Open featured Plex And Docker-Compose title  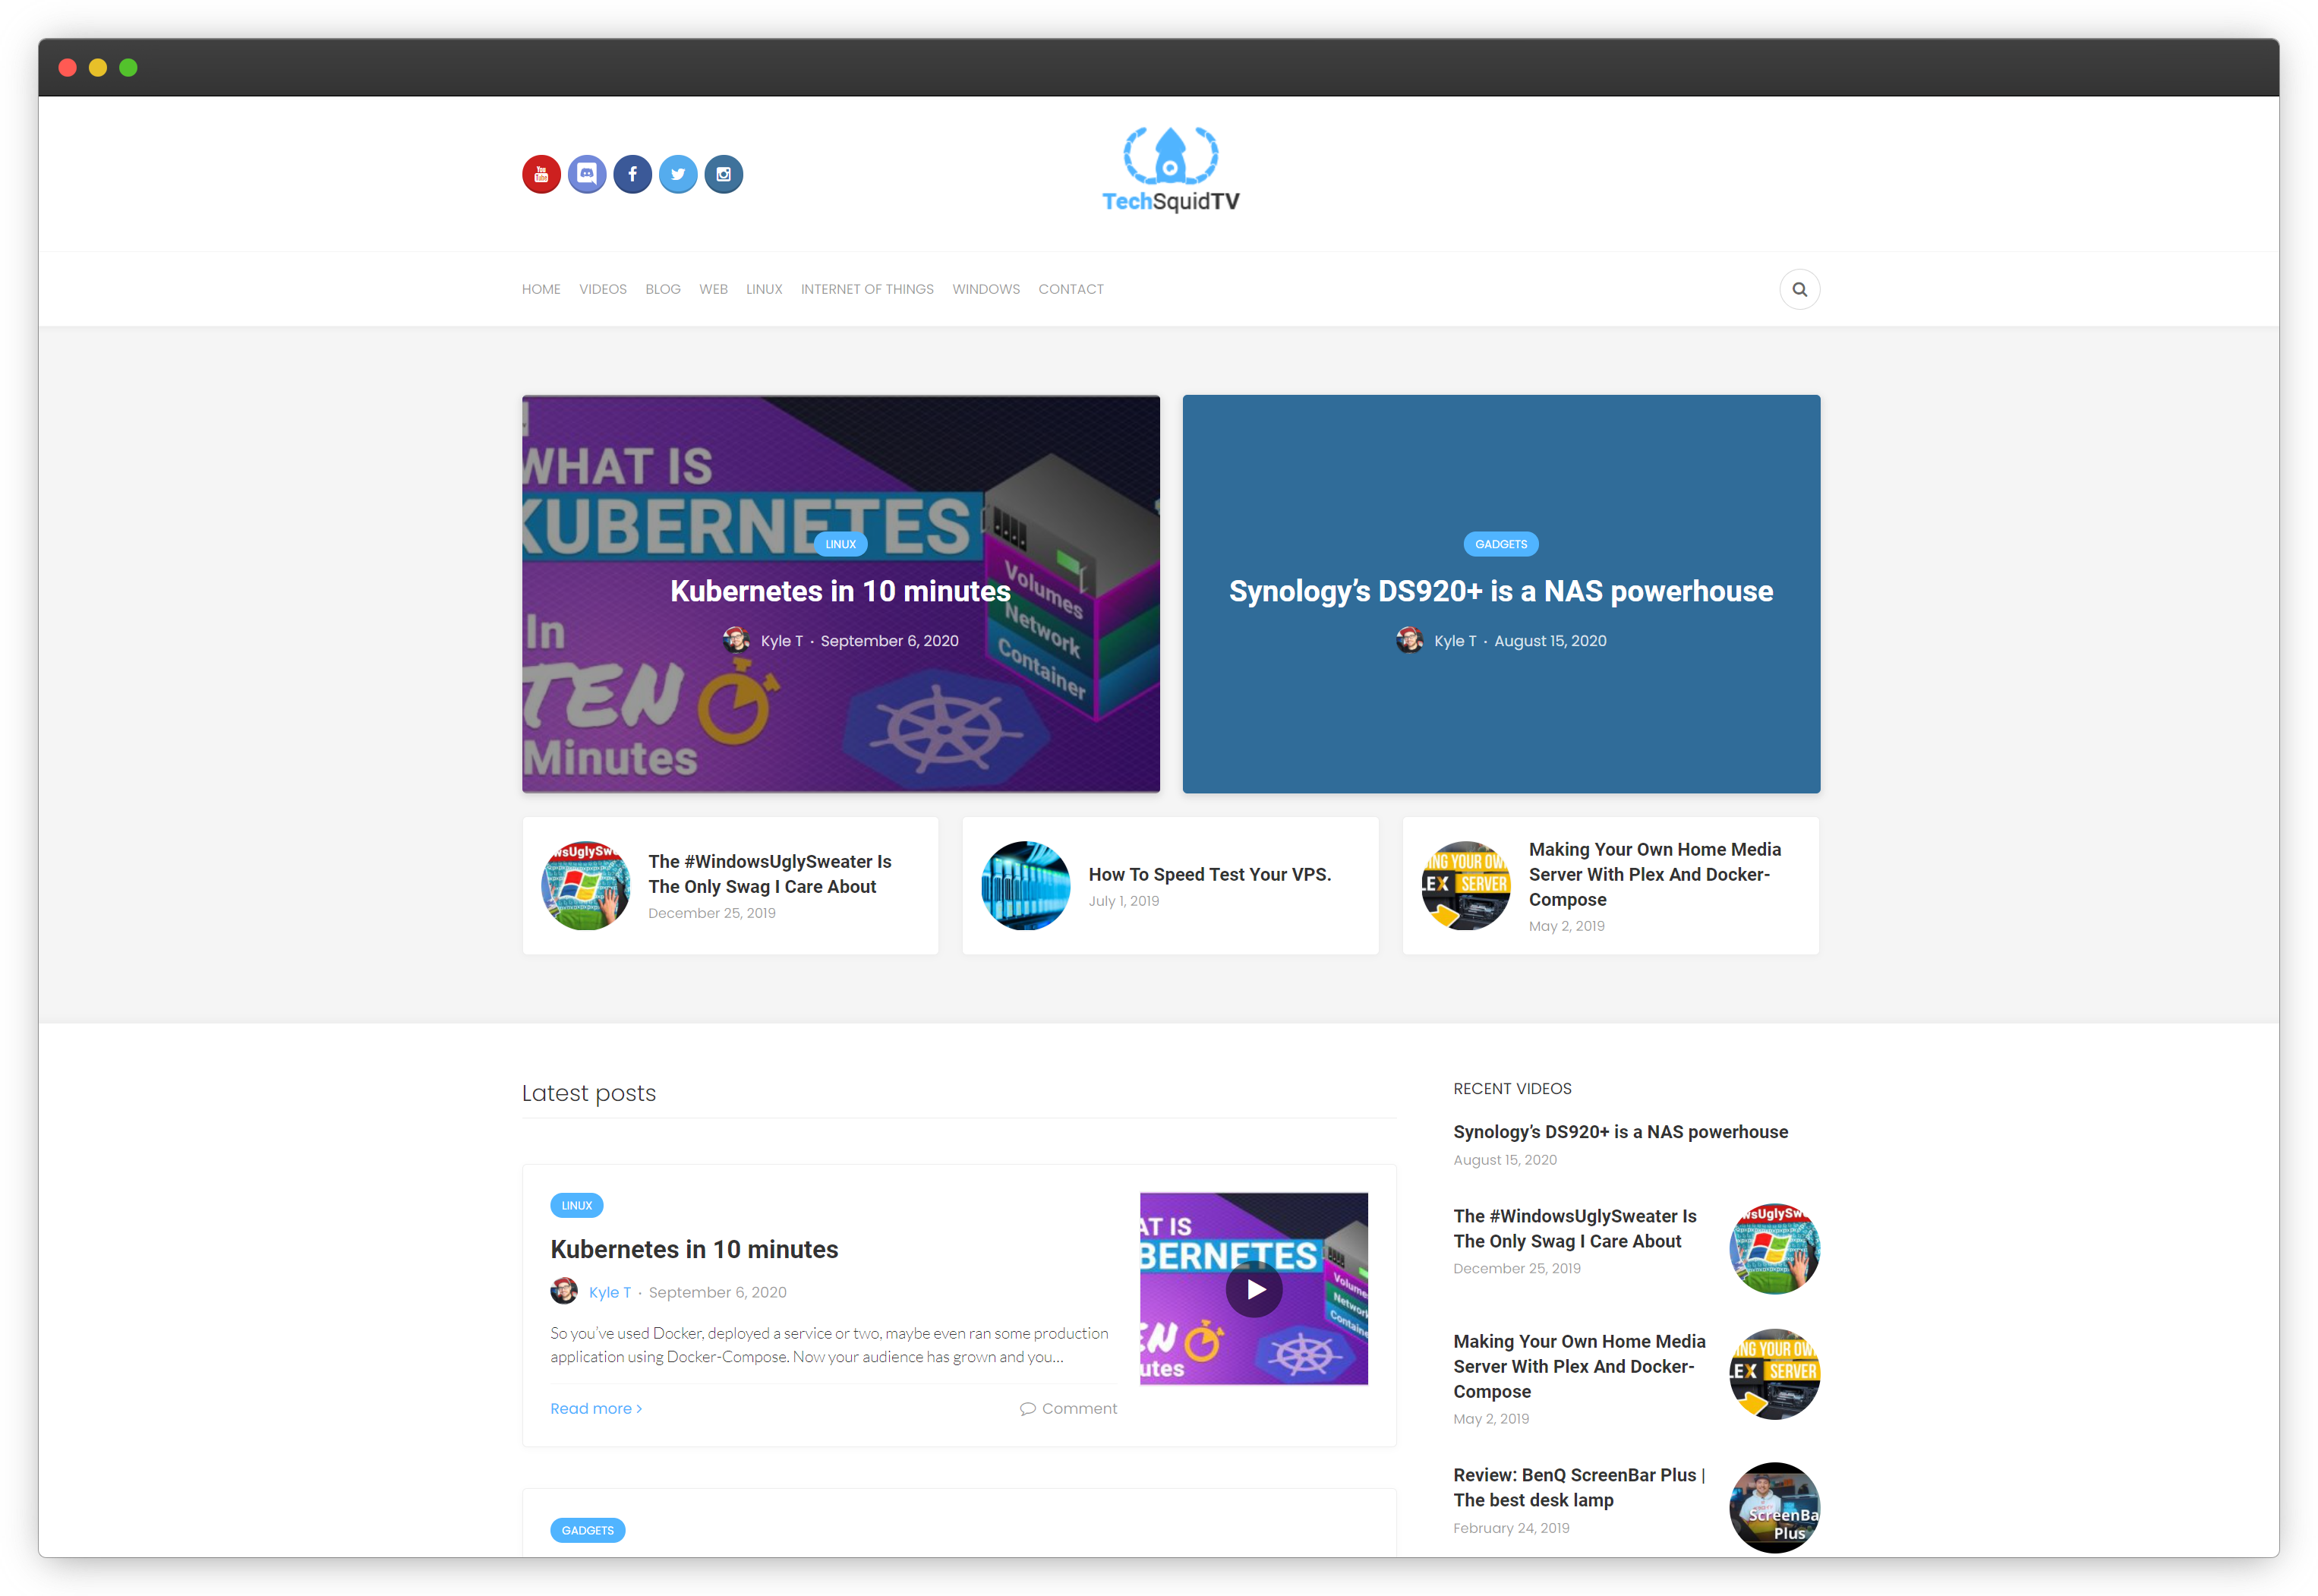[1655, 874]
